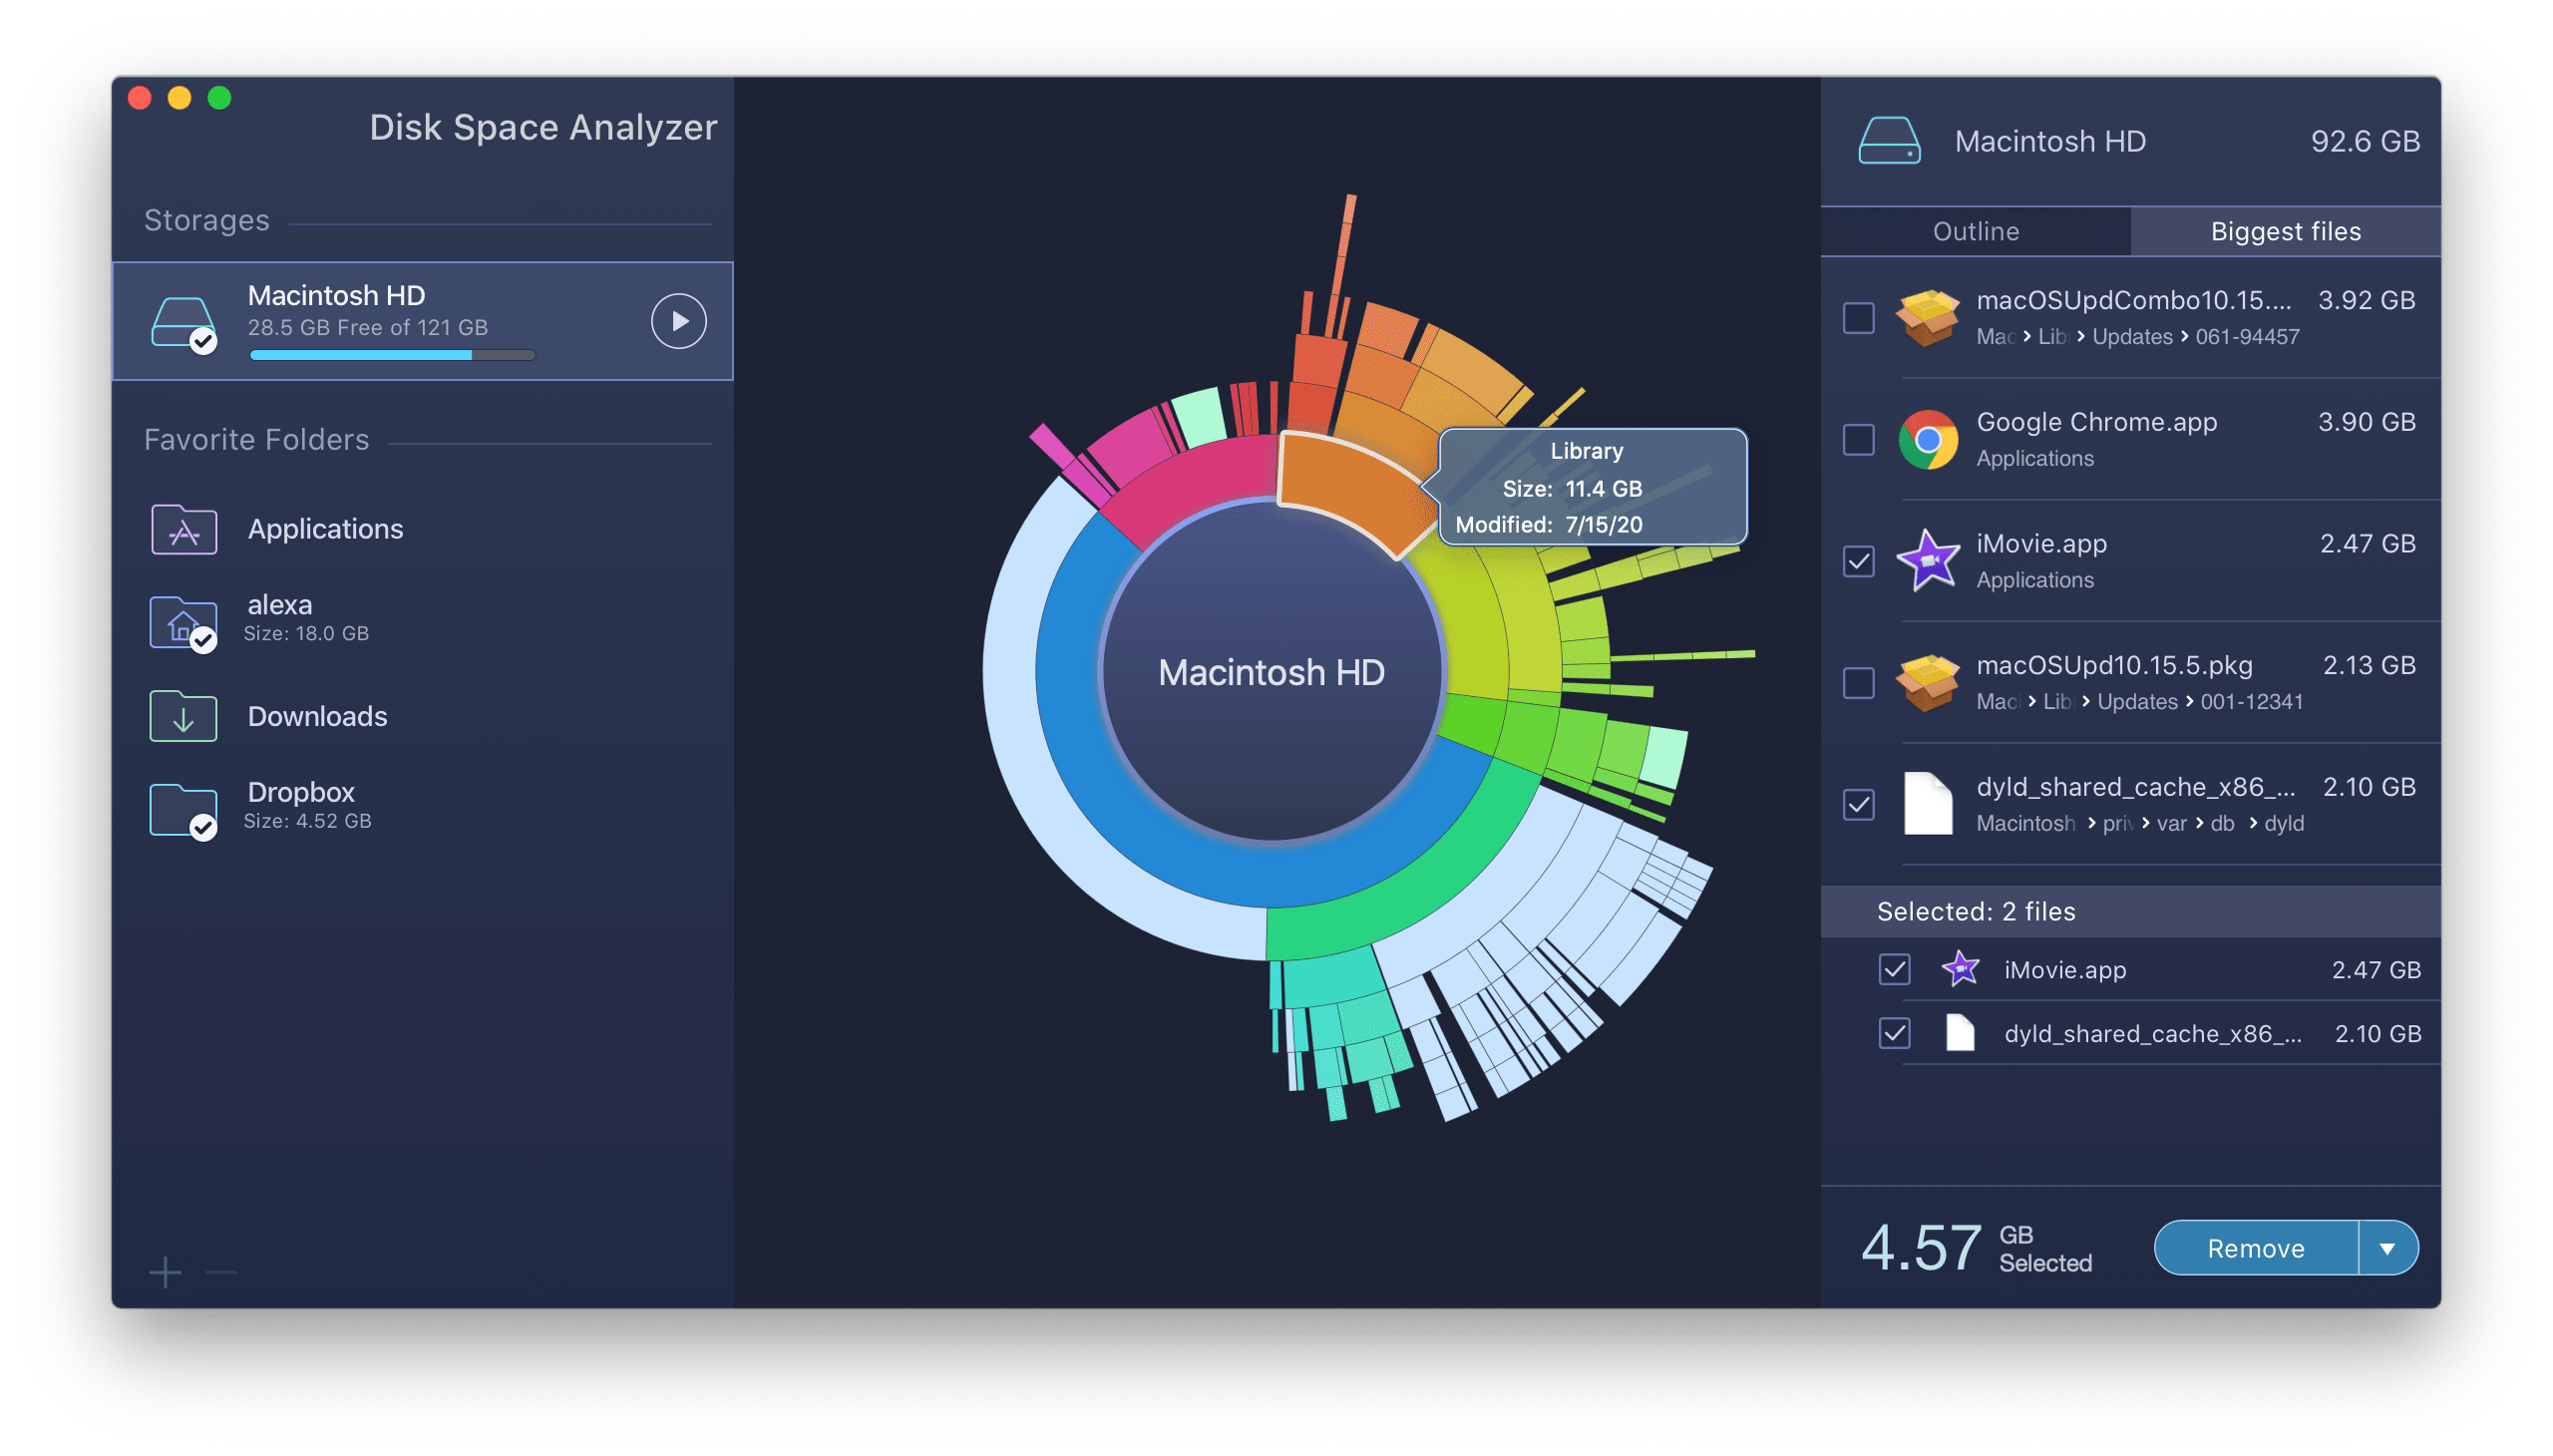Click the iMovie.app entry in selected files
The height and width of the screenshot is (1456, 2553).
[2062, 970]
